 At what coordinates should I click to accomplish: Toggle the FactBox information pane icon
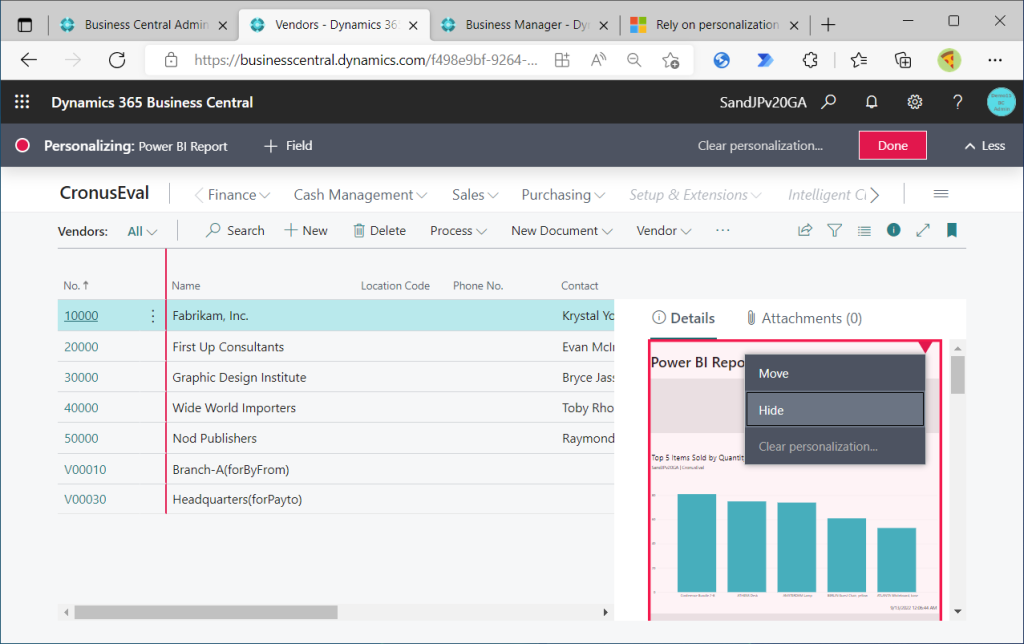(893, 231)
